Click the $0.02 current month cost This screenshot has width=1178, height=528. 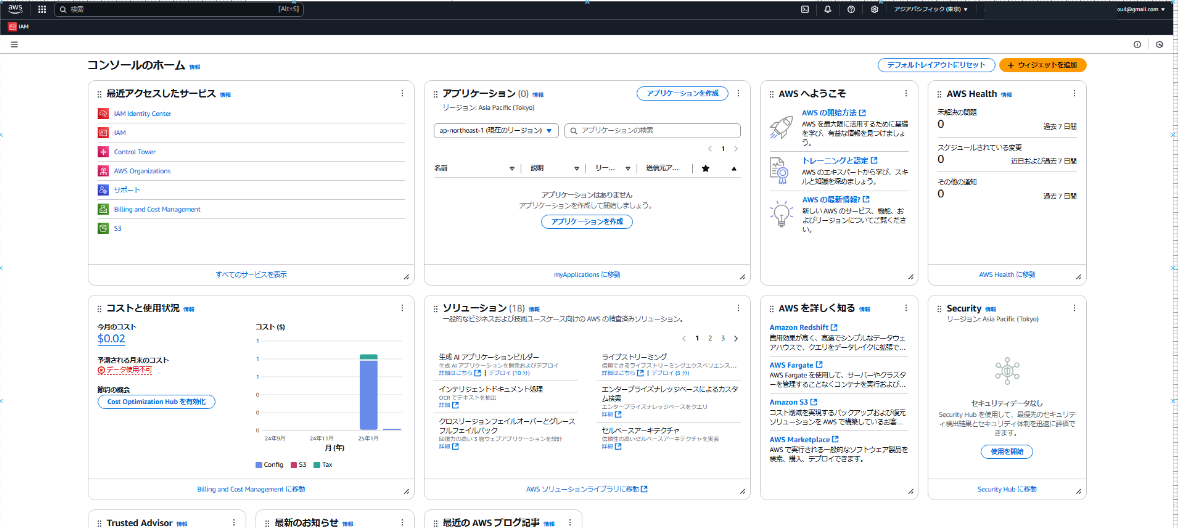tap(111, 339)
